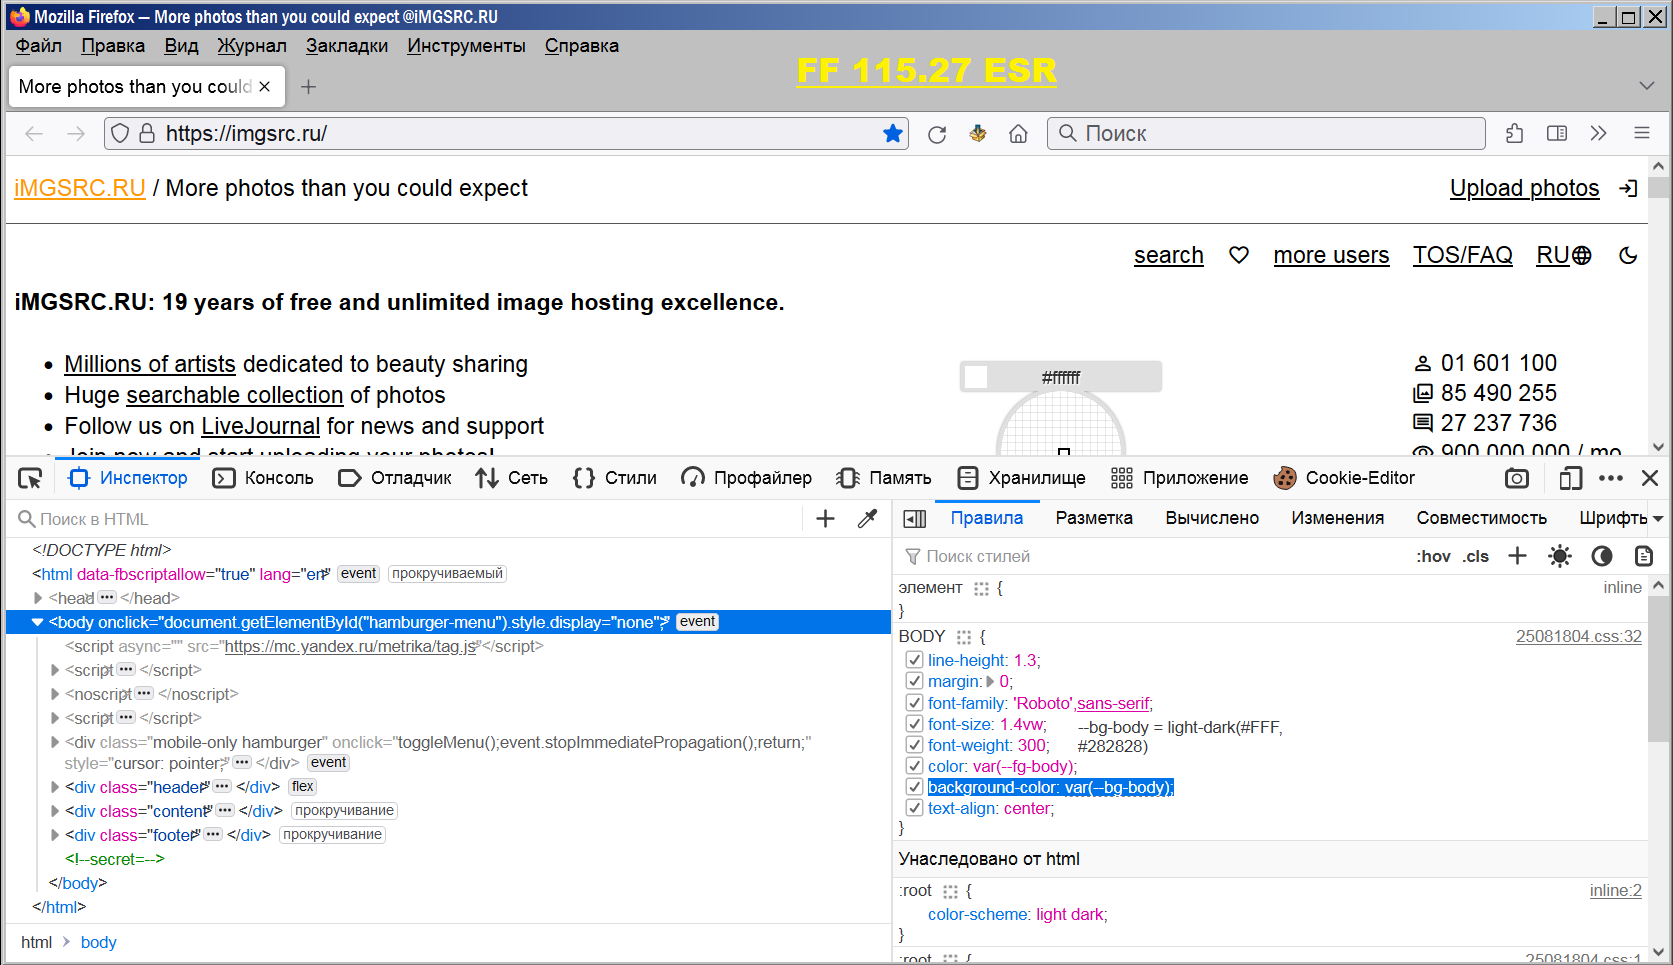Open the Инструменты menu

[466, 45]
